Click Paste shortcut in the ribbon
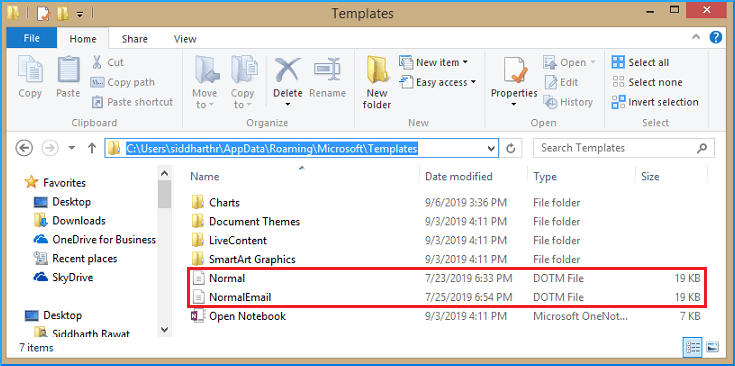This screenshot has width=735, height=366. point(132,102)
